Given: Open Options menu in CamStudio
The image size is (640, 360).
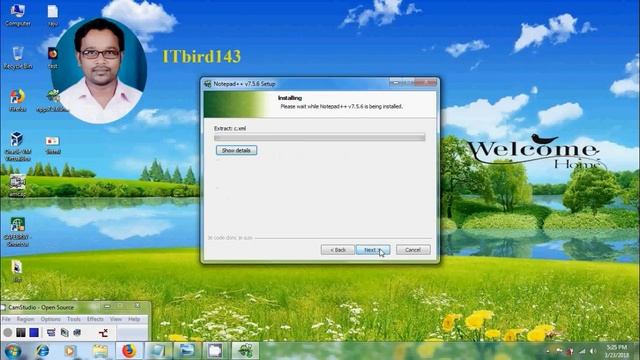Looking at the screenshot, I should [x=51, y=319].
